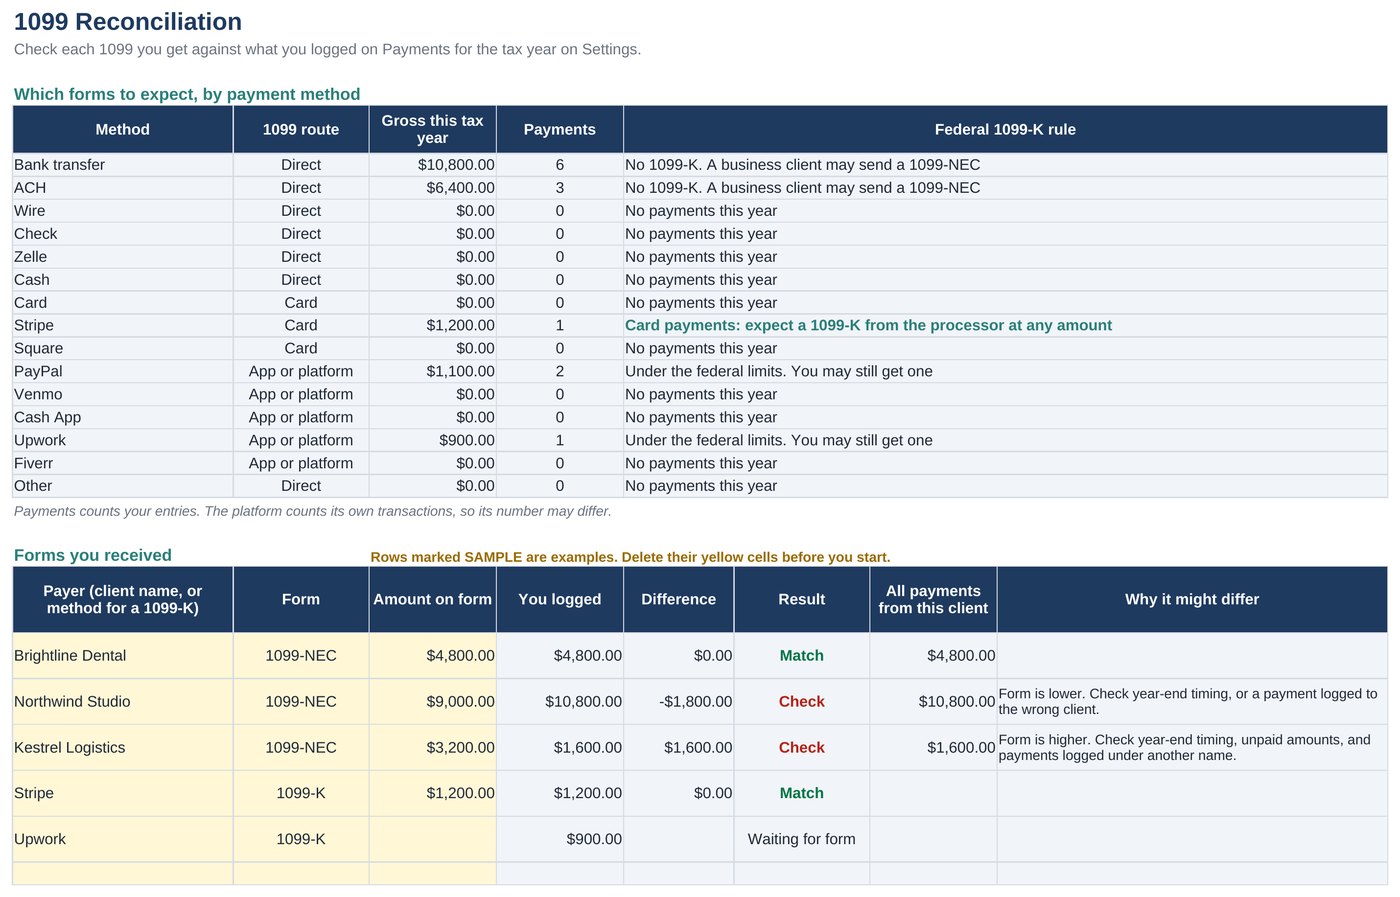
Task: Select the 'Result' column header
Action: tap(802, 599)
